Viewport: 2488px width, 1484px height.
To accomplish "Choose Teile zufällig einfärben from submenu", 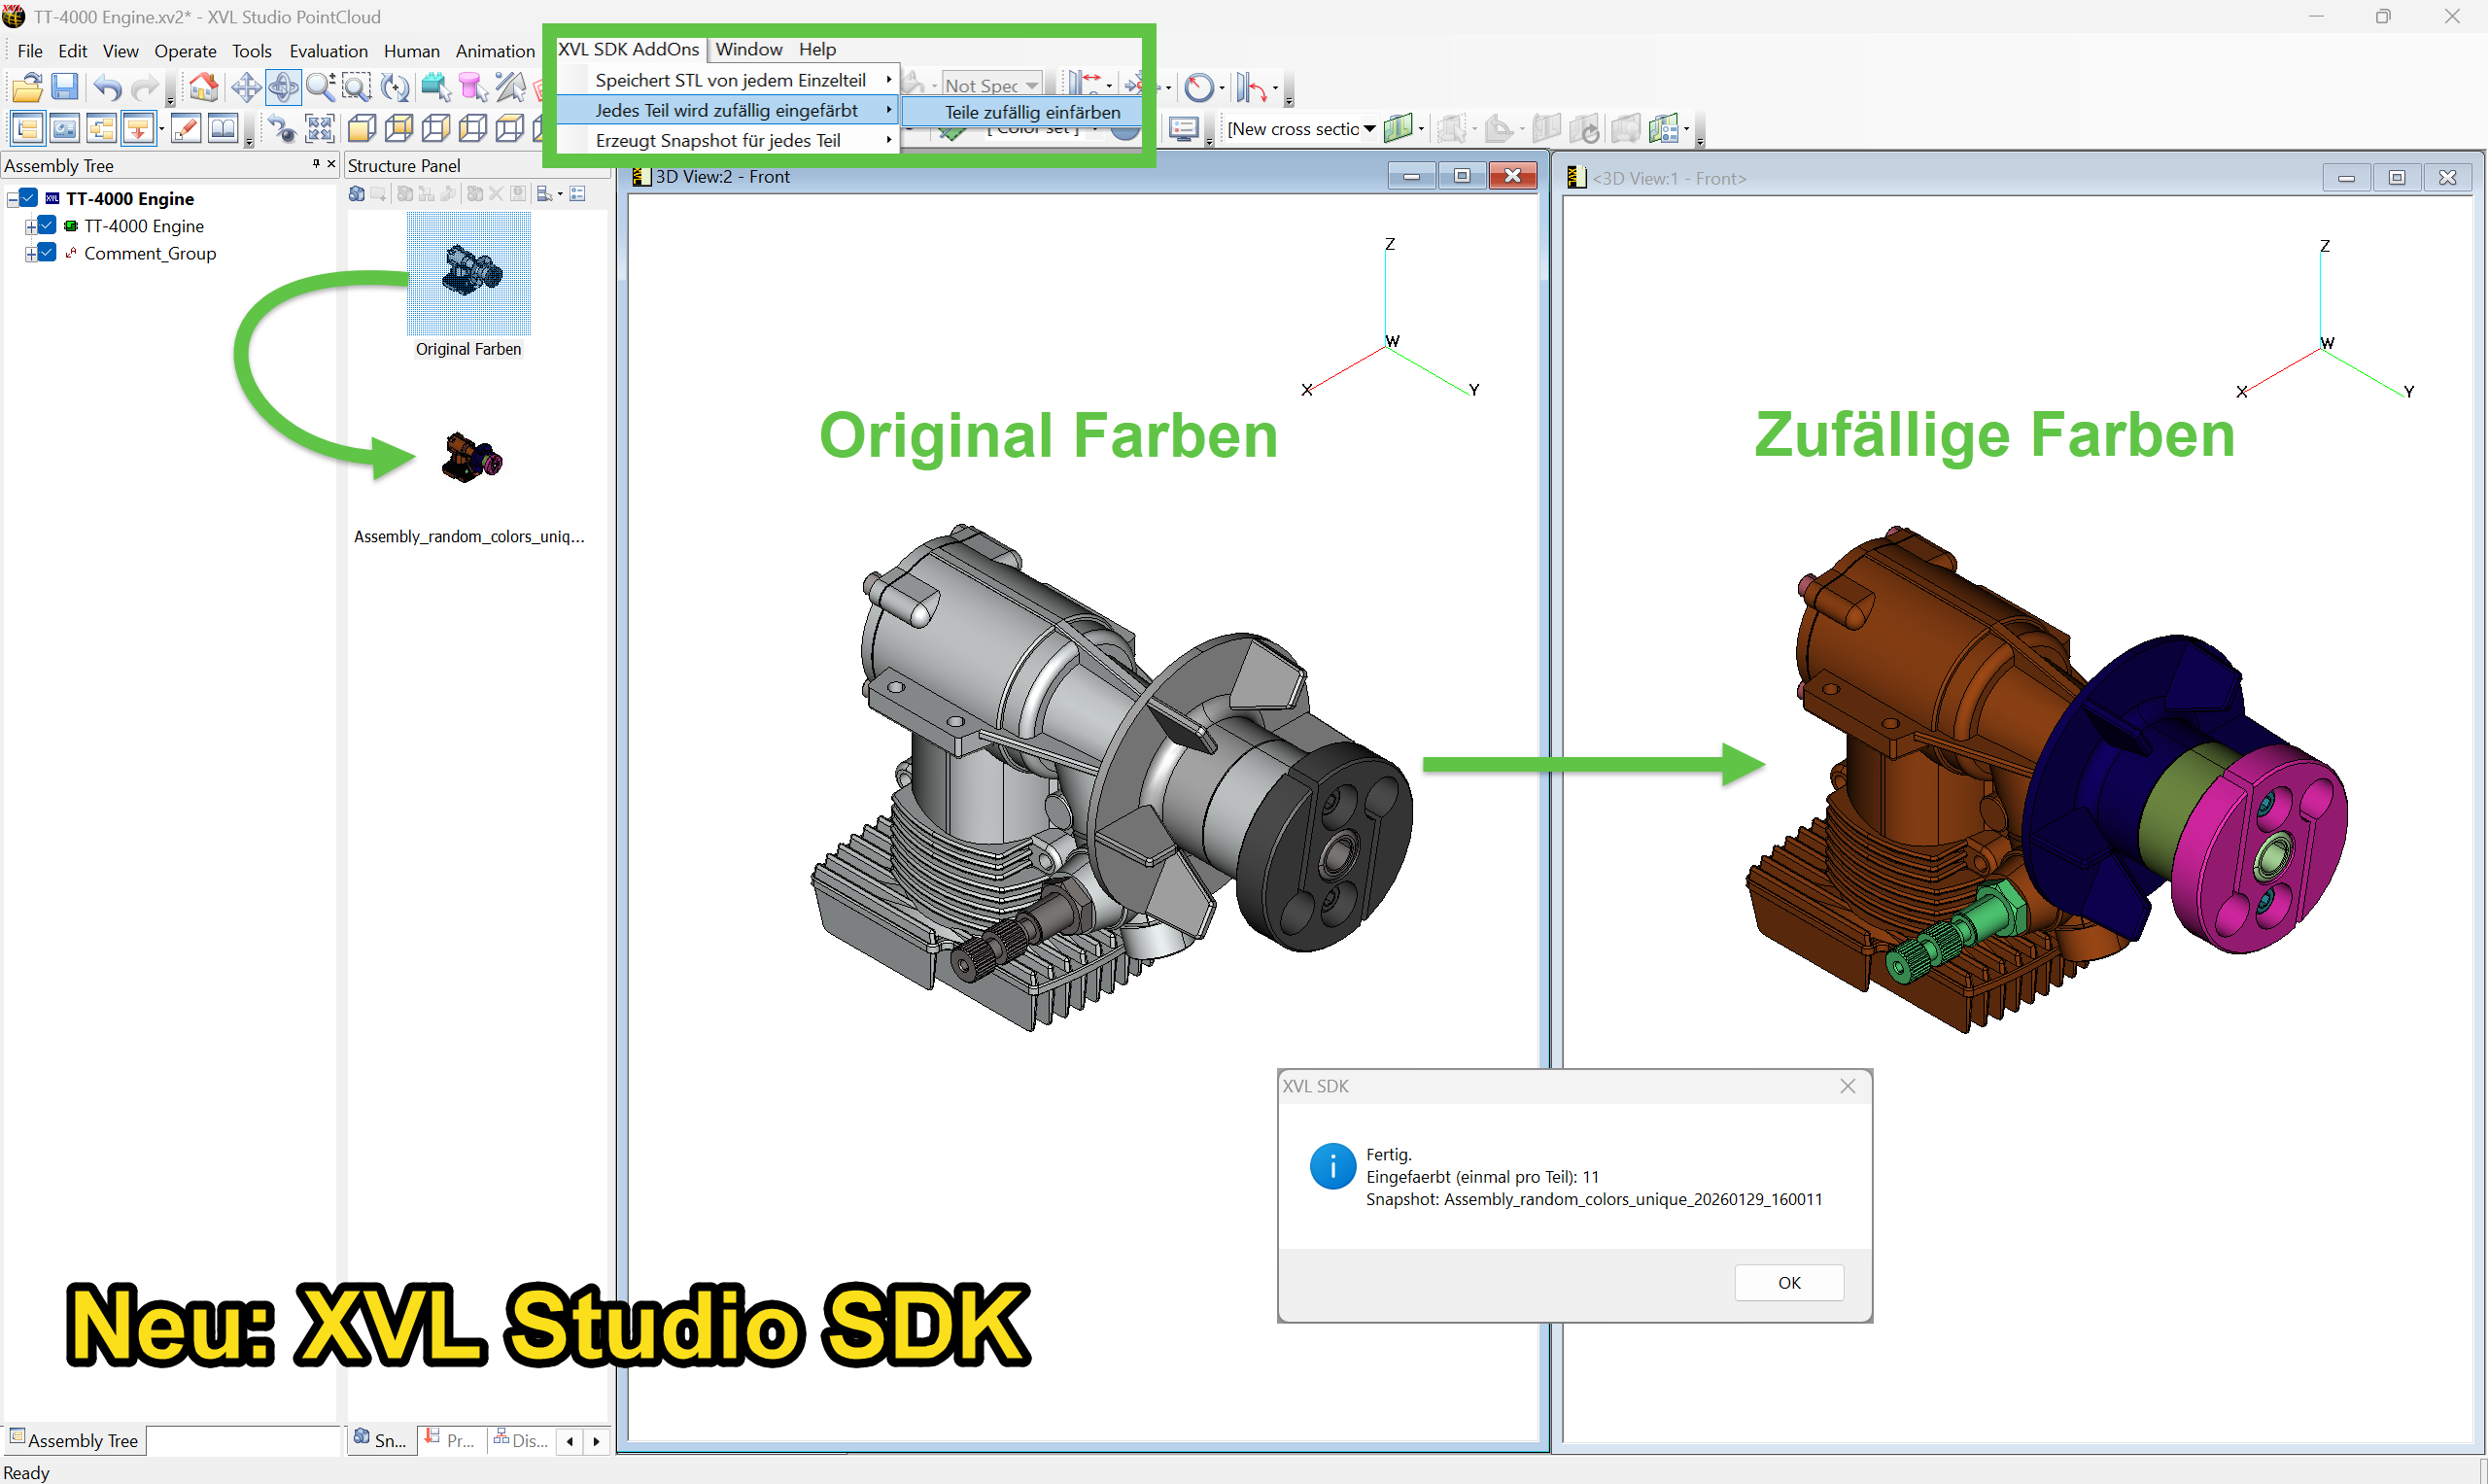I will [1031, 111].
